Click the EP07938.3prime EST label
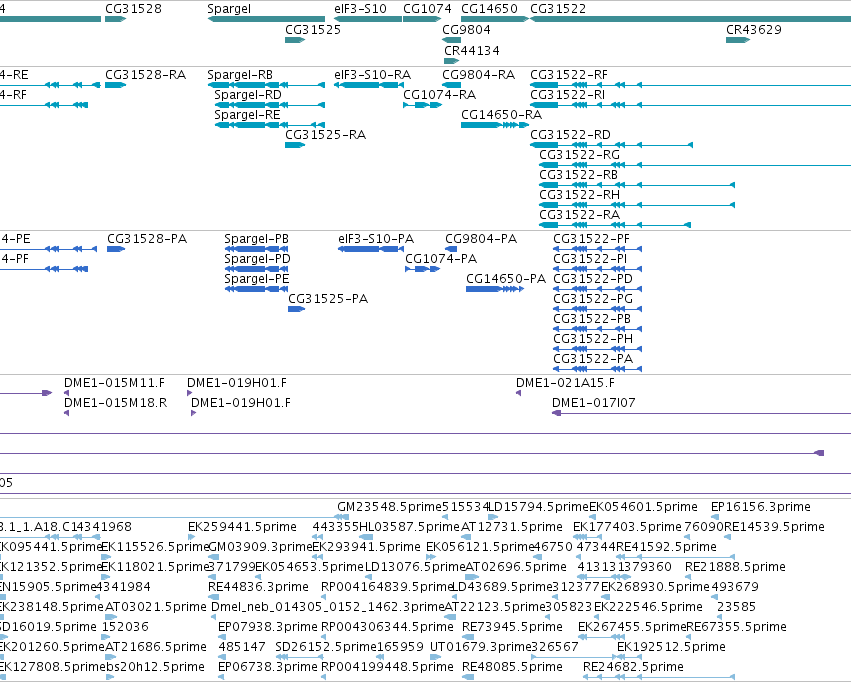This screenshot has height=682, width=851. coord(268,627)
